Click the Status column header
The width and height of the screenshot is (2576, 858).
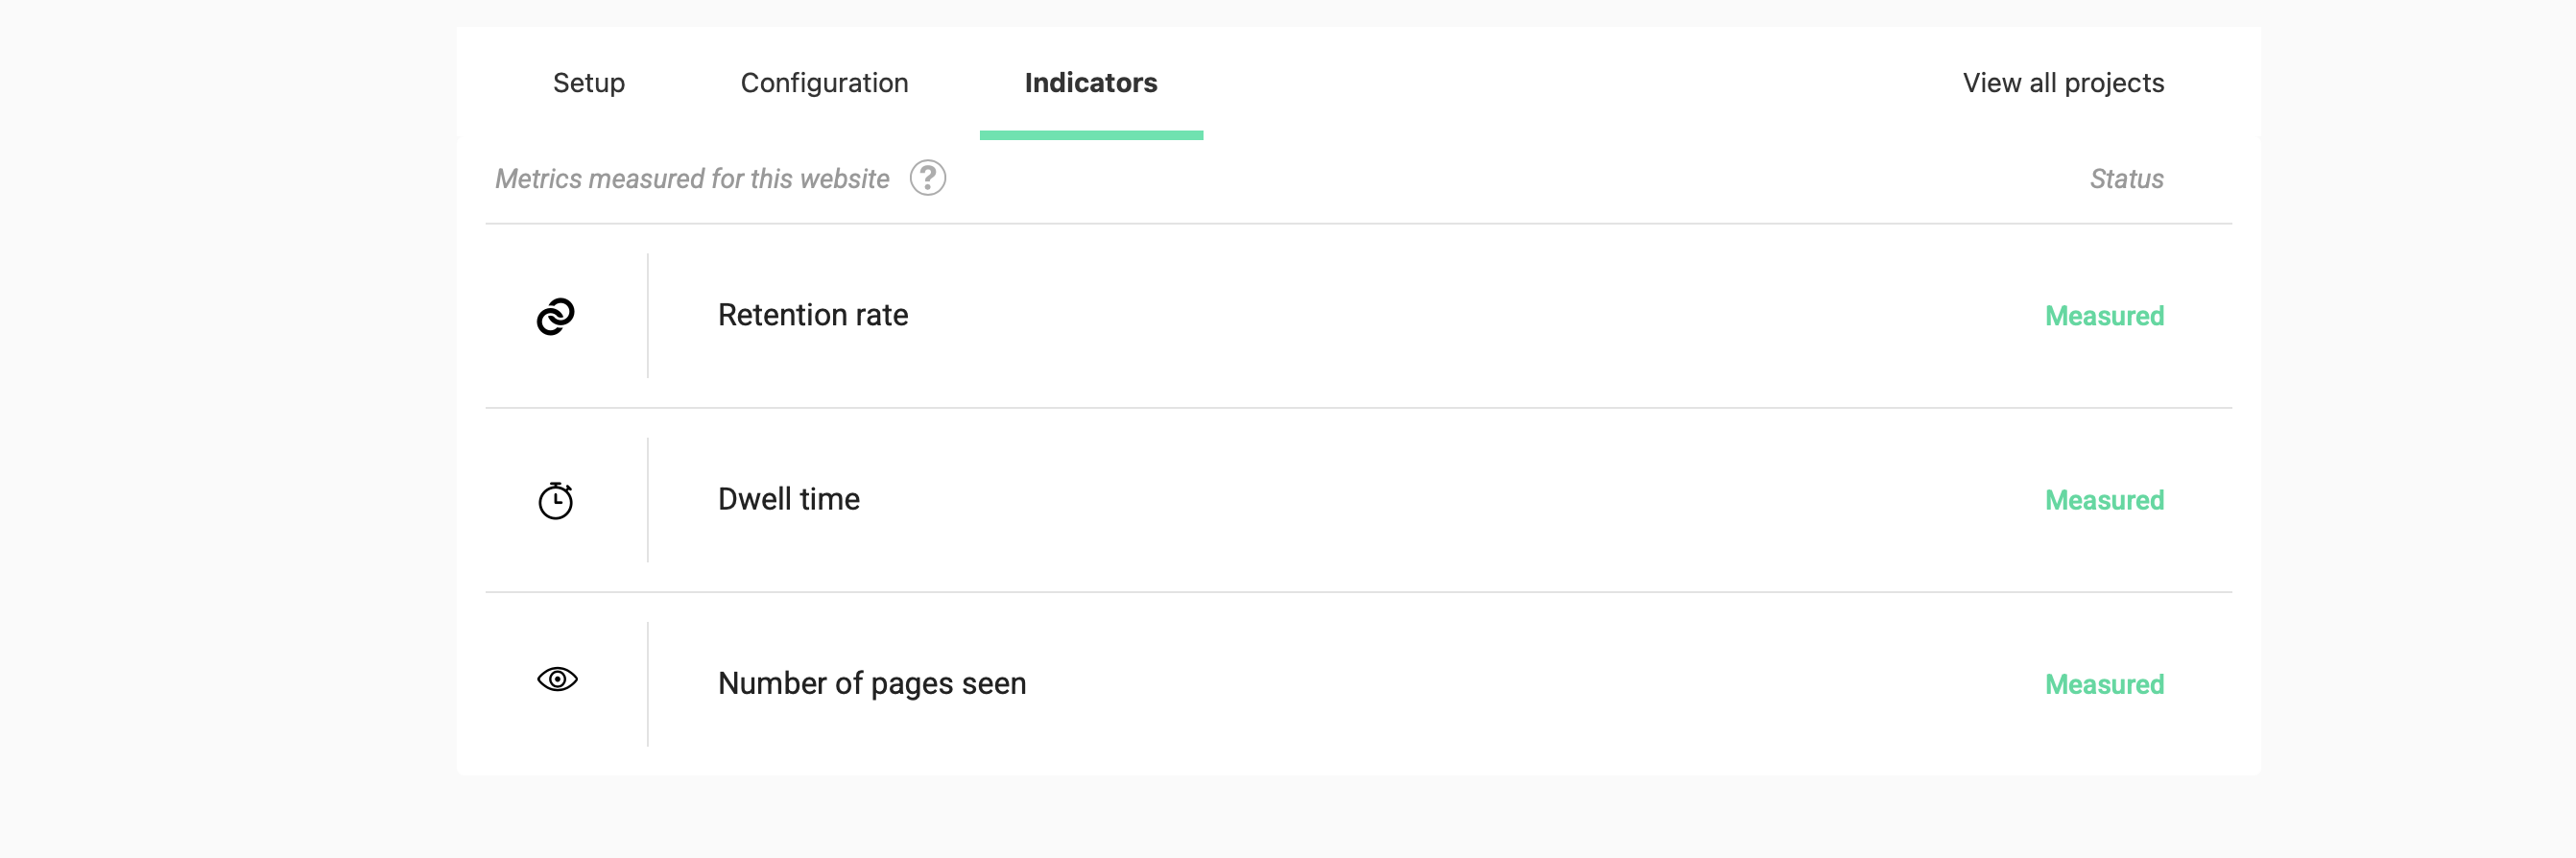point(2126,179)
